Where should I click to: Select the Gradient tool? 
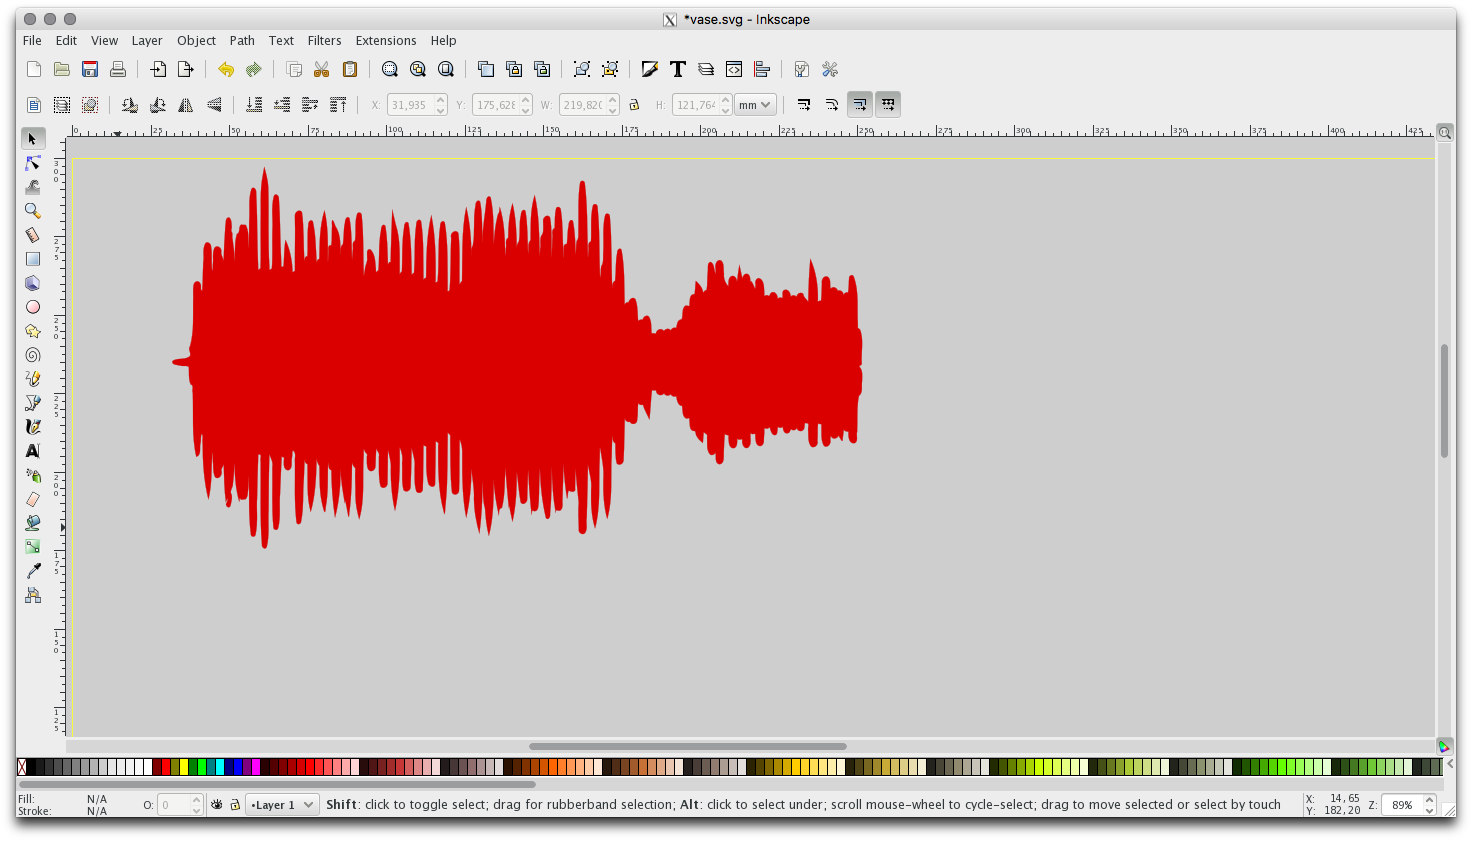(x=33, y=547)
